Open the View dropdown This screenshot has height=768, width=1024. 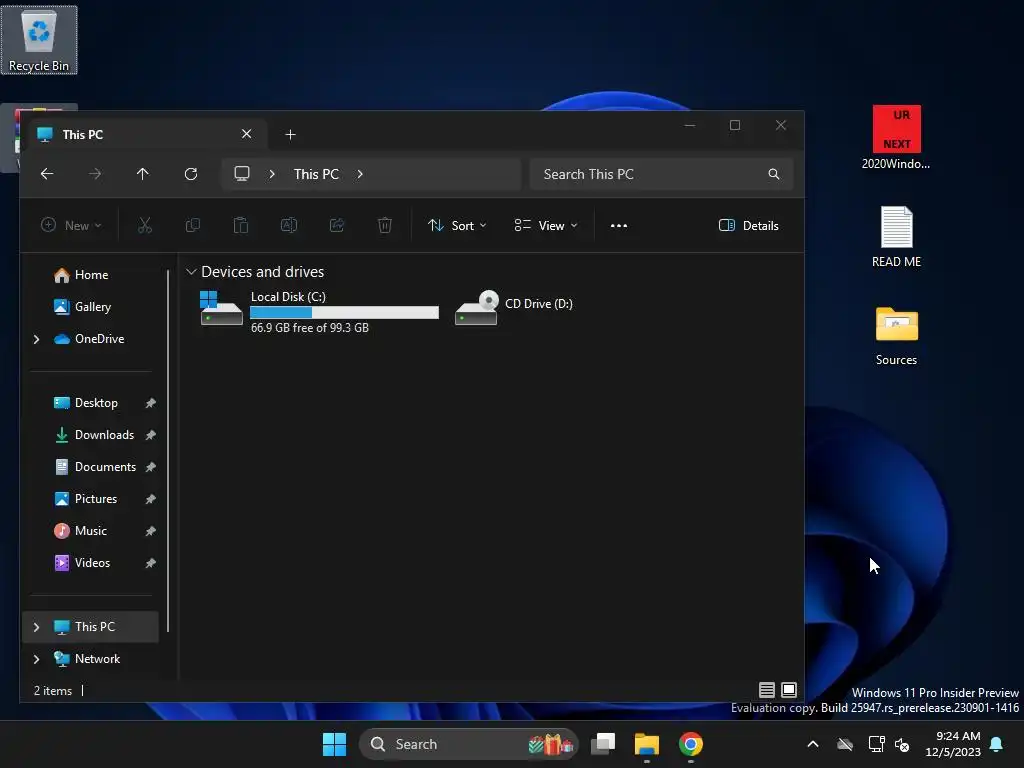546,225
